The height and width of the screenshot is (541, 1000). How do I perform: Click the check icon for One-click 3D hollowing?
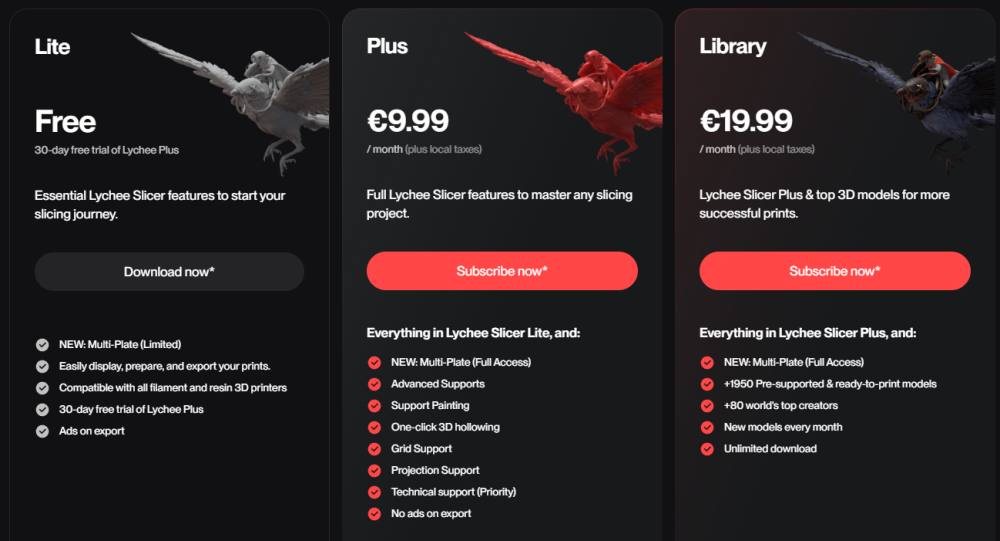pos(374,427)
